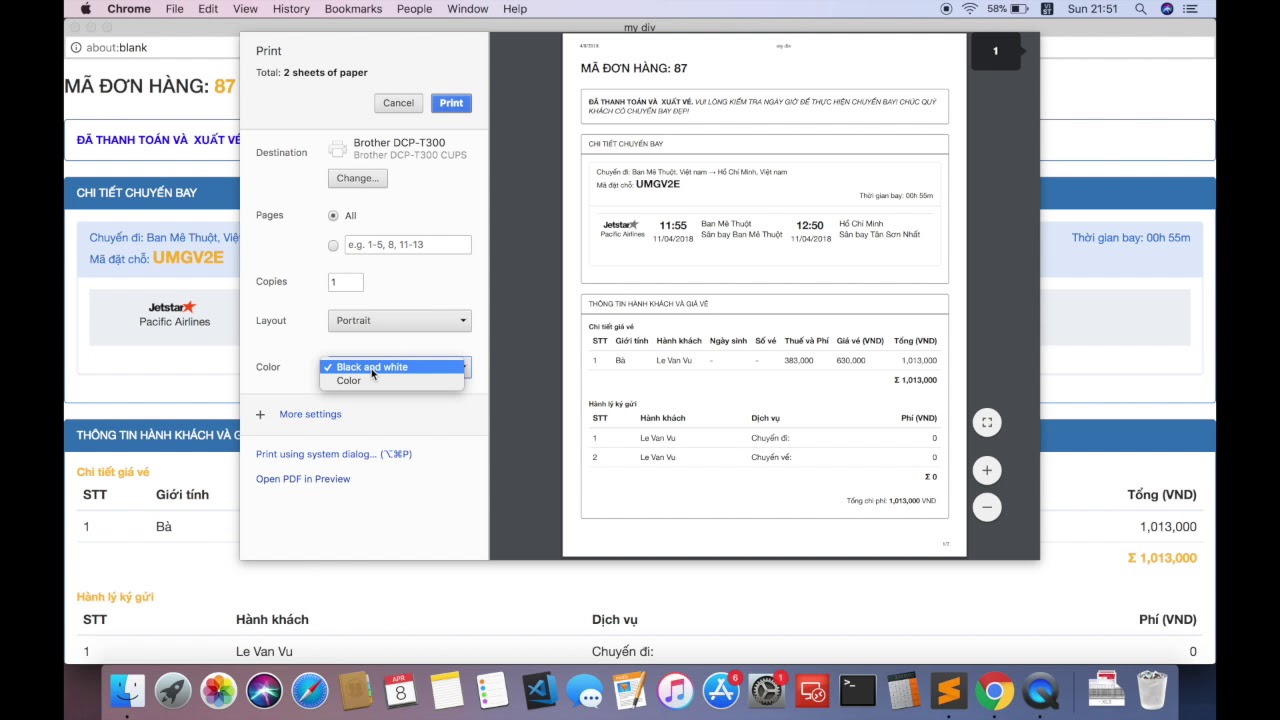Choose Color option in dropdown list
The image size is (1280, 720).
point(392,381)
